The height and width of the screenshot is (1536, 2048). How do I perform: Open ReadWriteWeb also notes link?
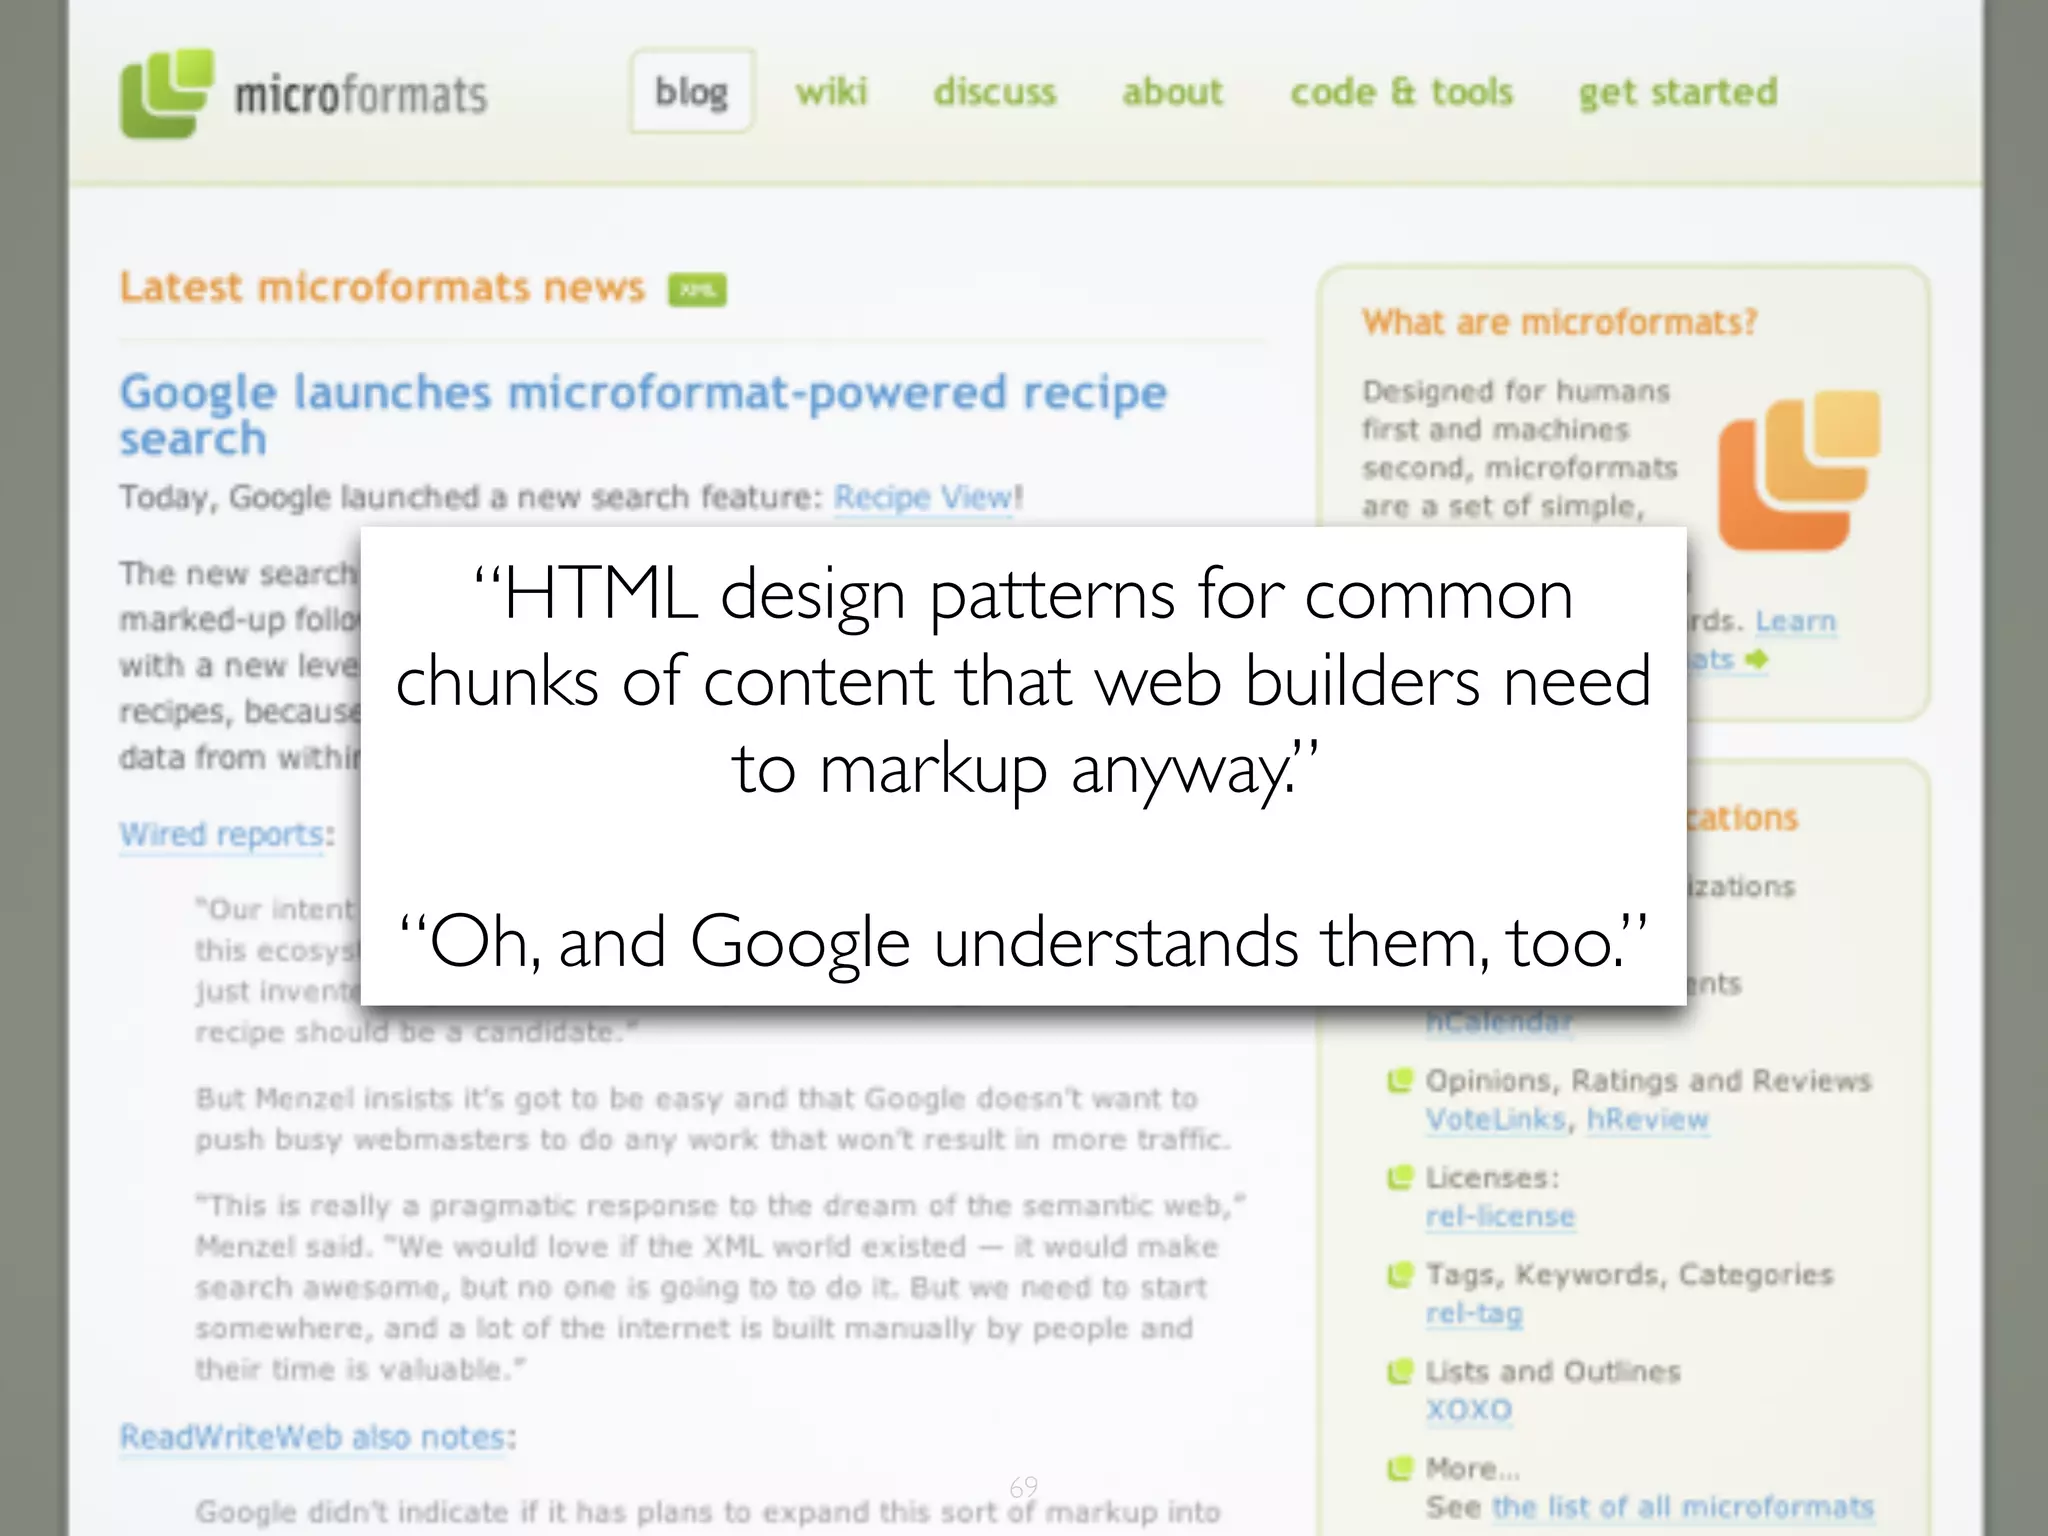tap(312, 1437)
